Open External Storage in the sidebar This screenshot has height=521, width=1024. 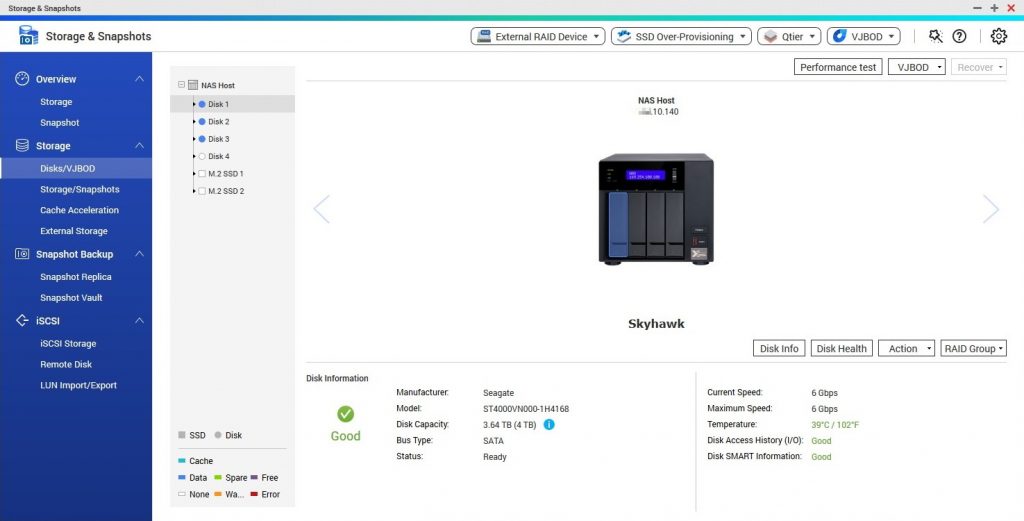click(74, 231)
